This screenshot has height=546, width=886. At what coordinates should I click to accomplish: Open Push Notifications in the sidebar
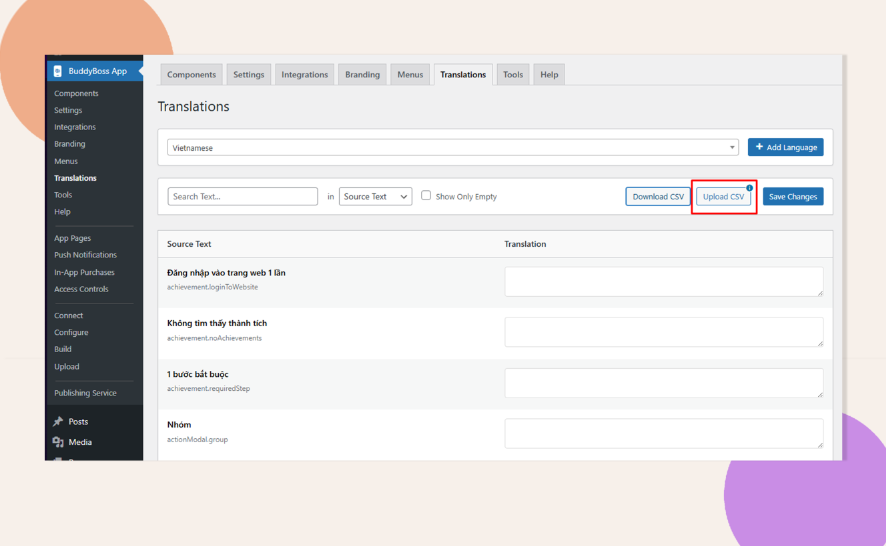[x=85, y=255]
